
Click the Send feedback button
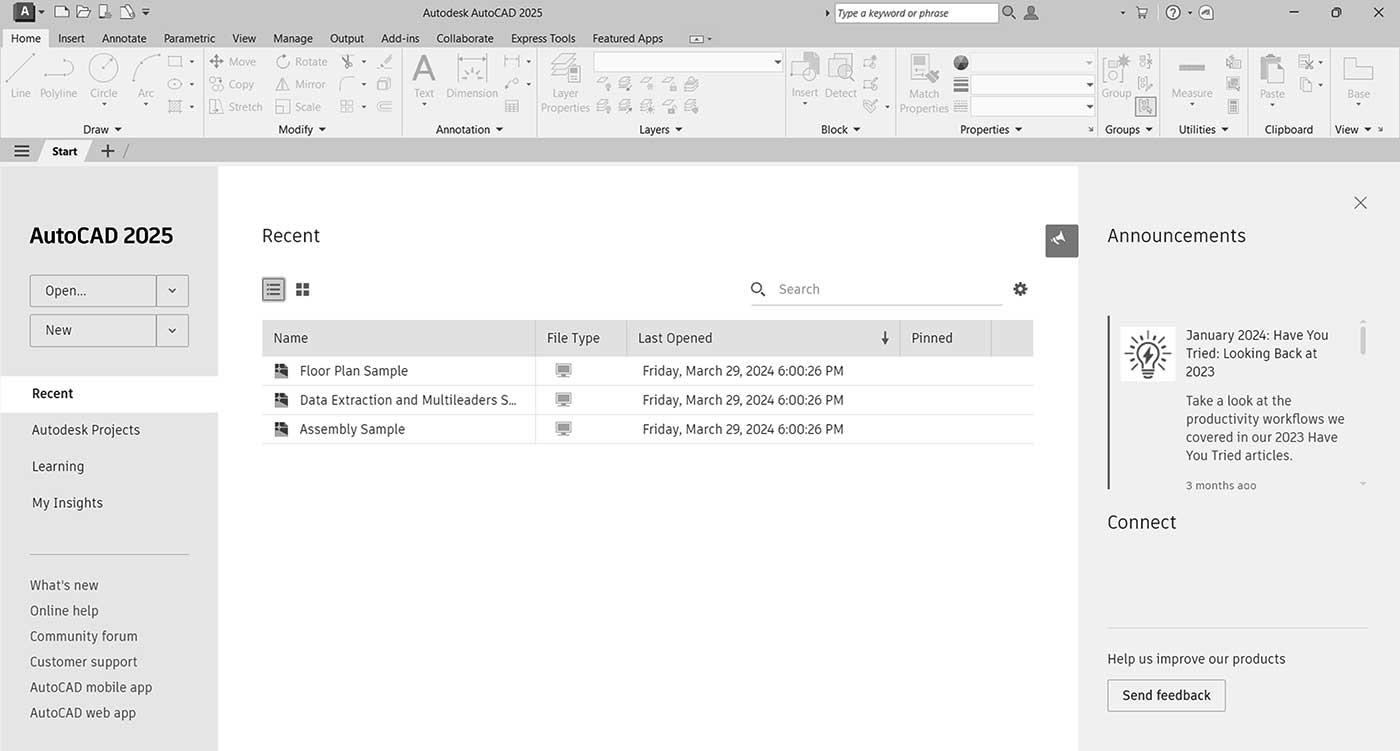[x=1166, y=695]
